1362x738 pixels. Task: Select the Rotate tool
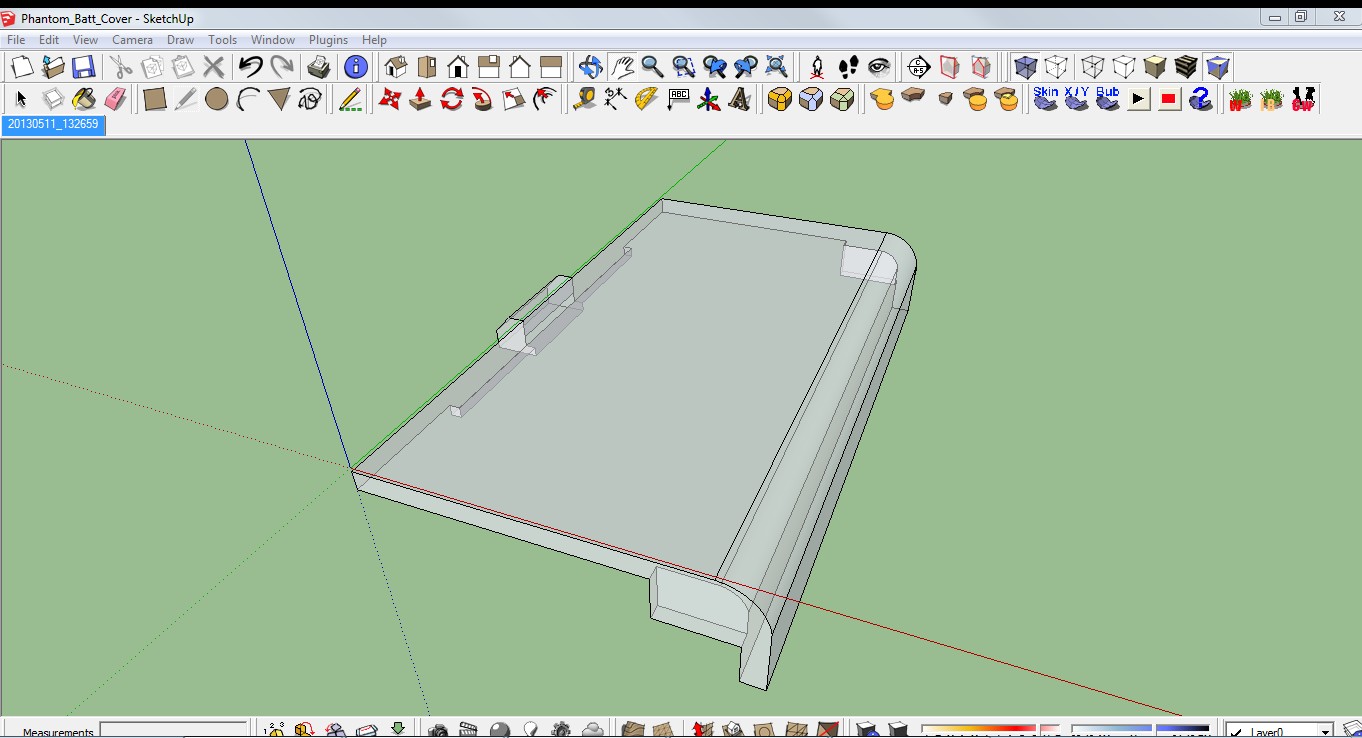[x=452, y=99]
